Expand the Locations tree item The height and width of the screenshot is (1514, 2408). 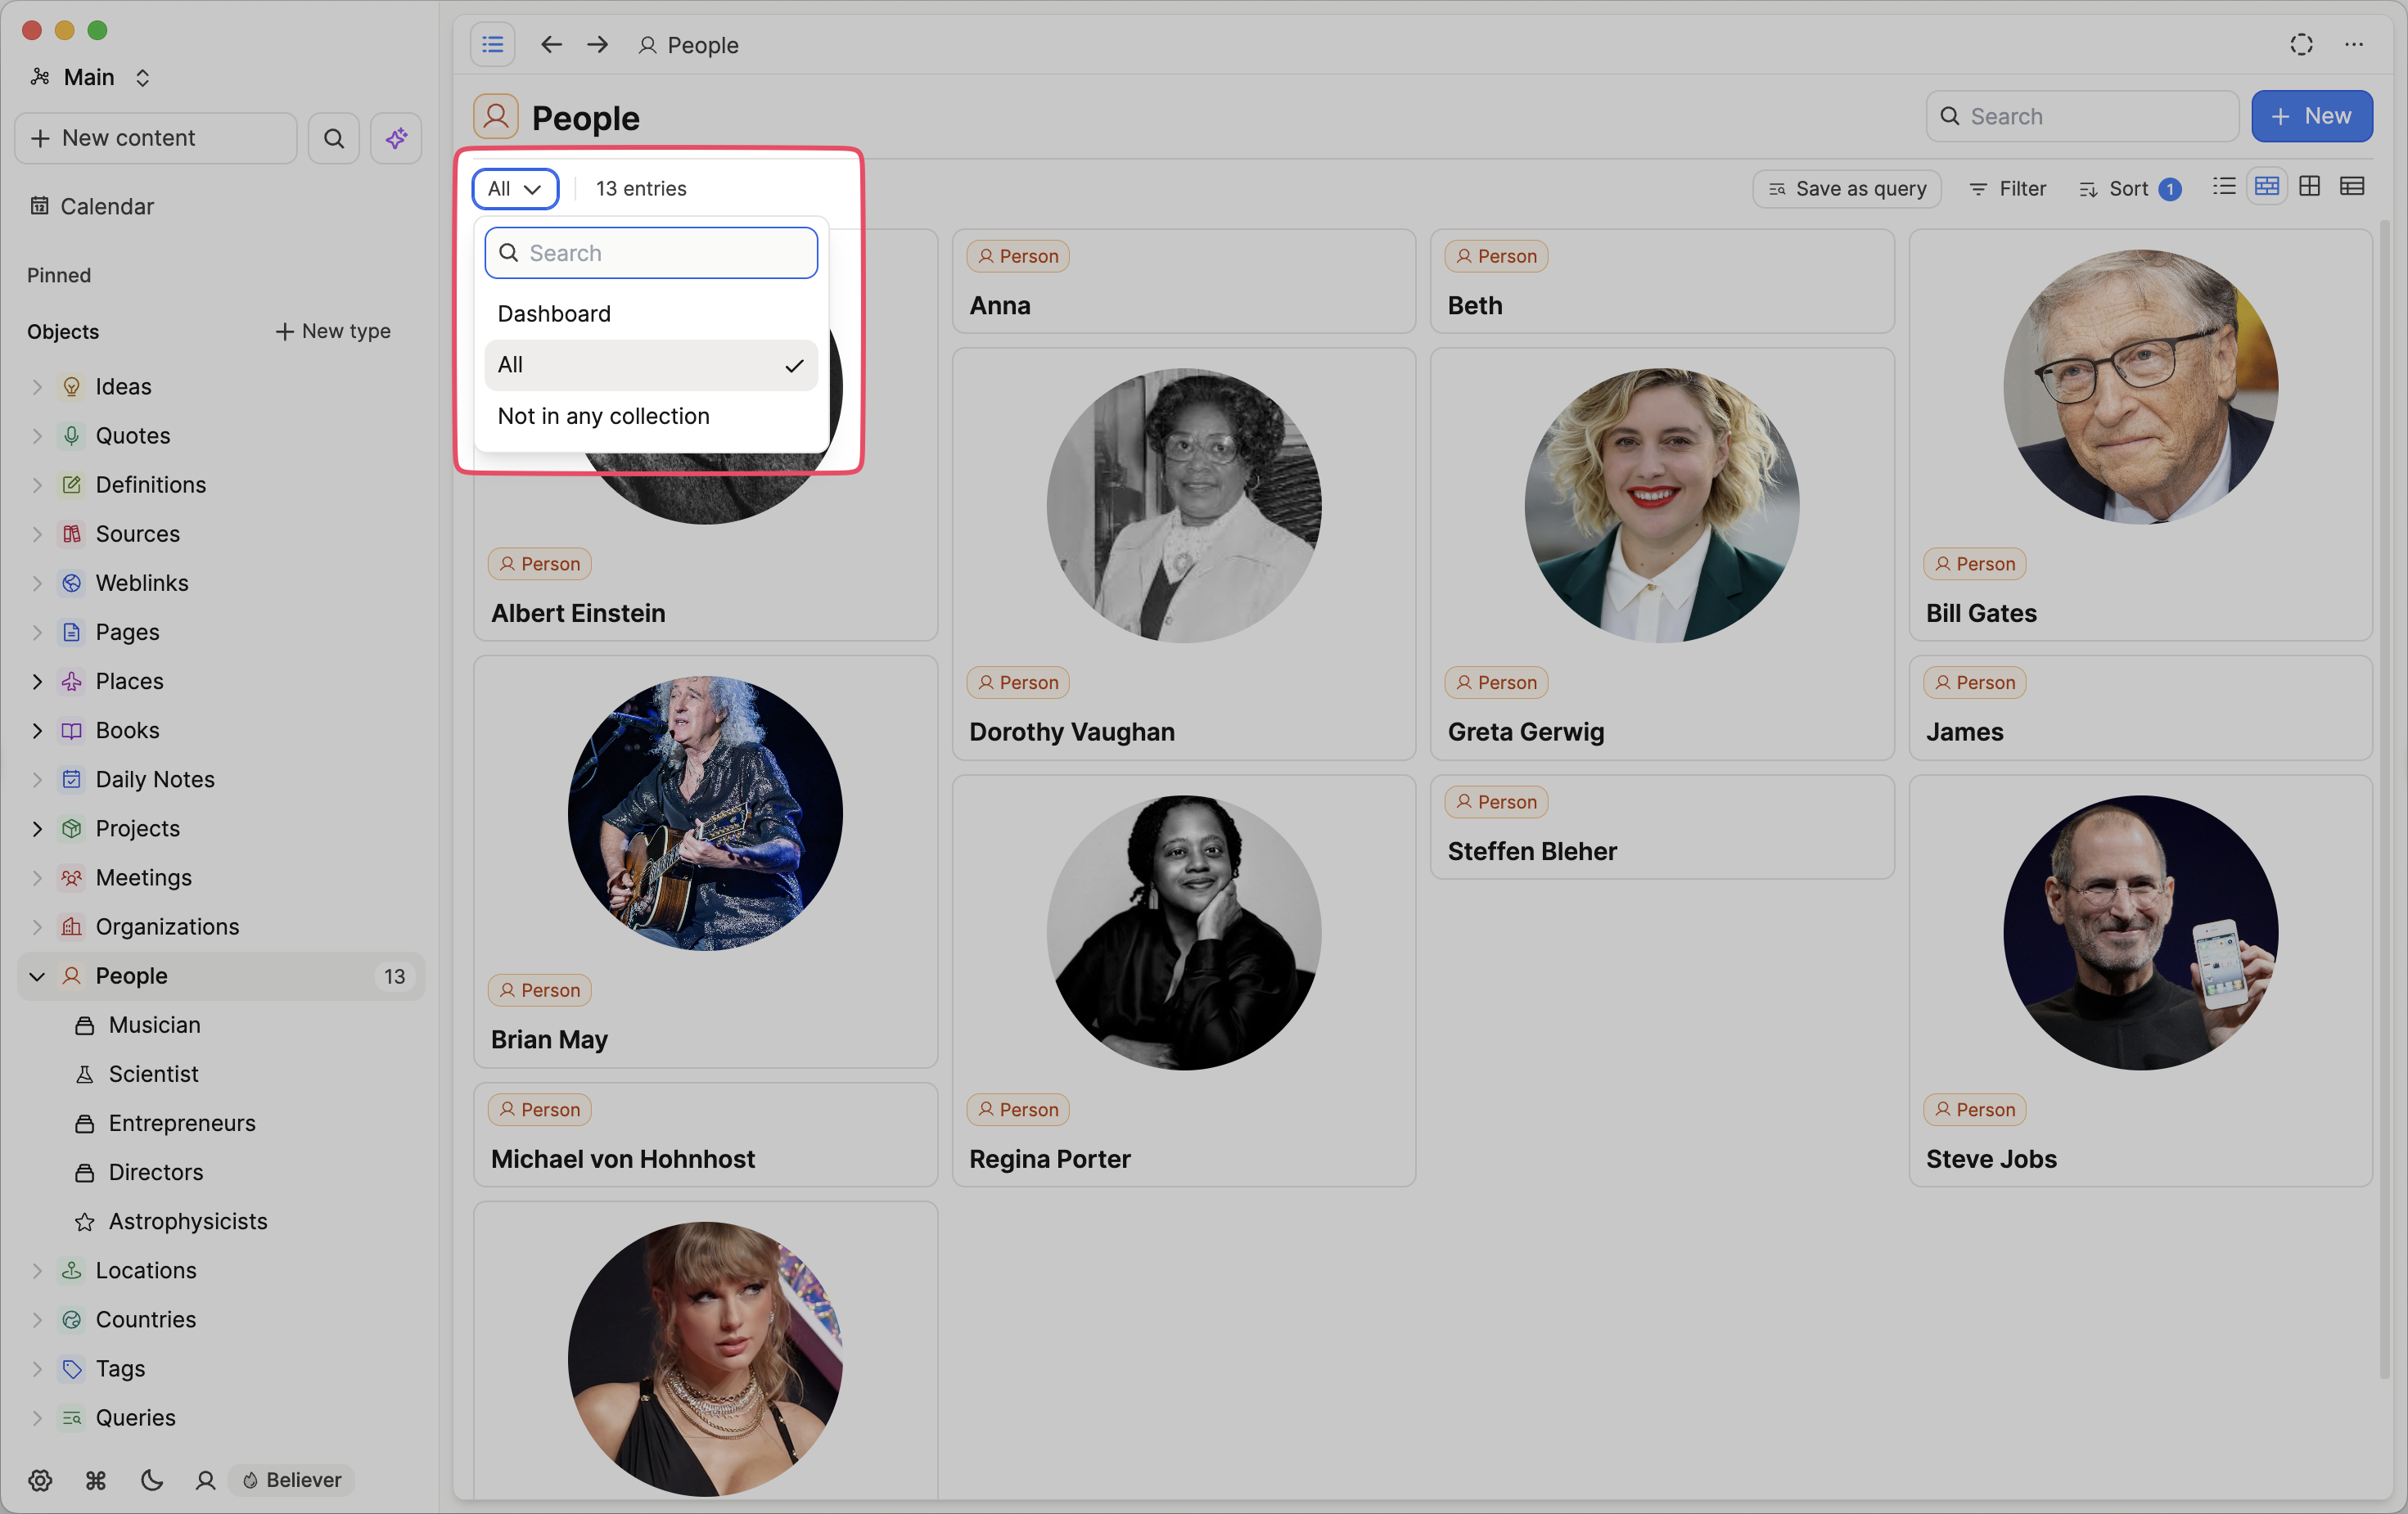pyautogui.click(x=37, y=1270)
